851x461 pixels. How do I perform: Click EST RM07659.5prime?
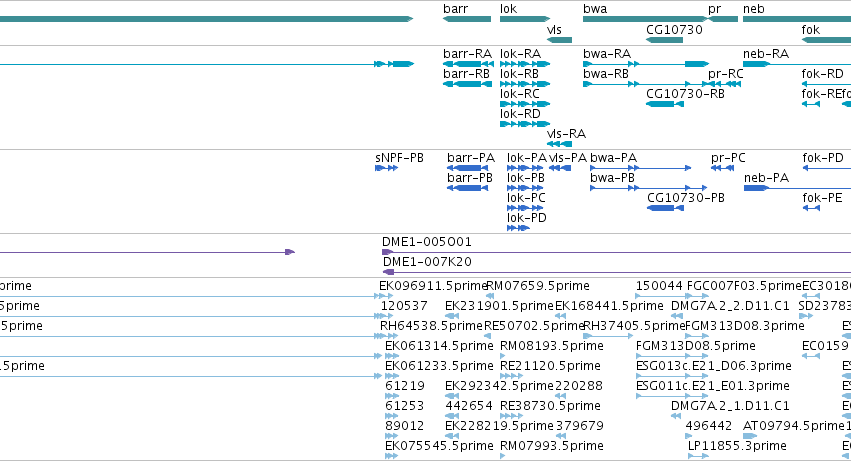pyautogui.click(x=490, y=296)
